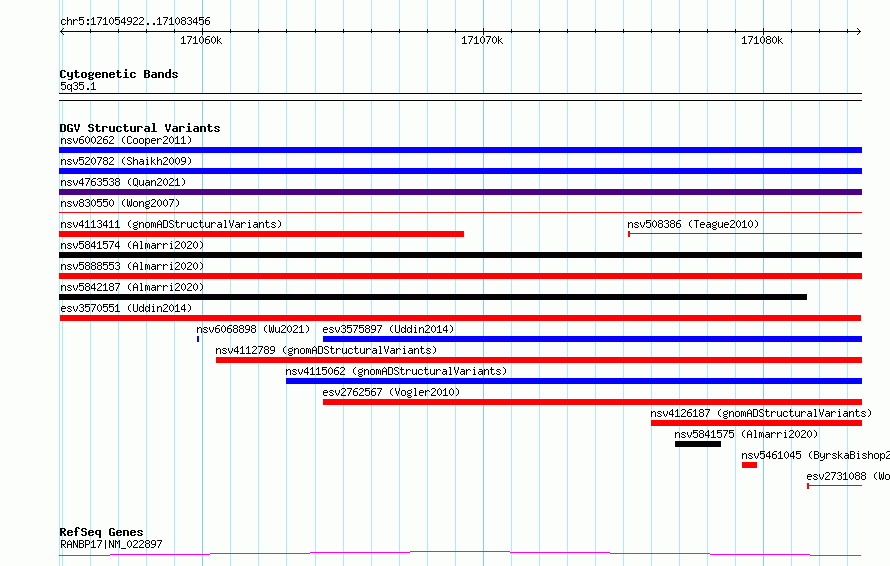Click the Cytogenetic Bands track title

point(119,74)
